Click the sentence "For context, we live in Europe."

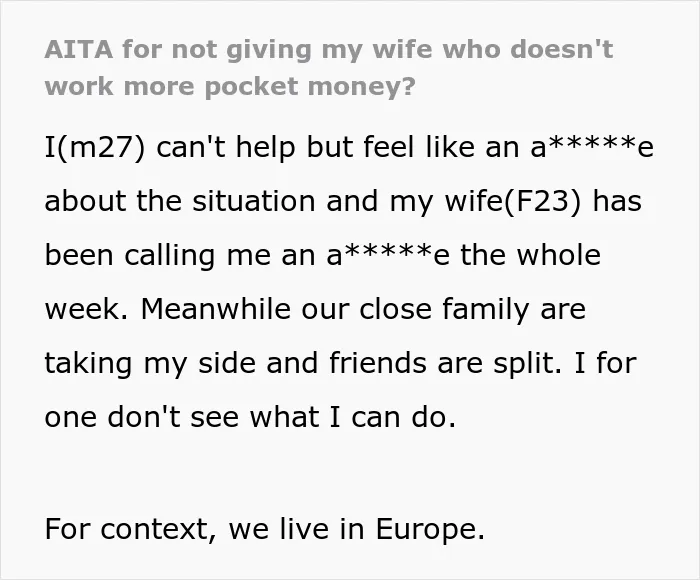(x=265, y=529)
